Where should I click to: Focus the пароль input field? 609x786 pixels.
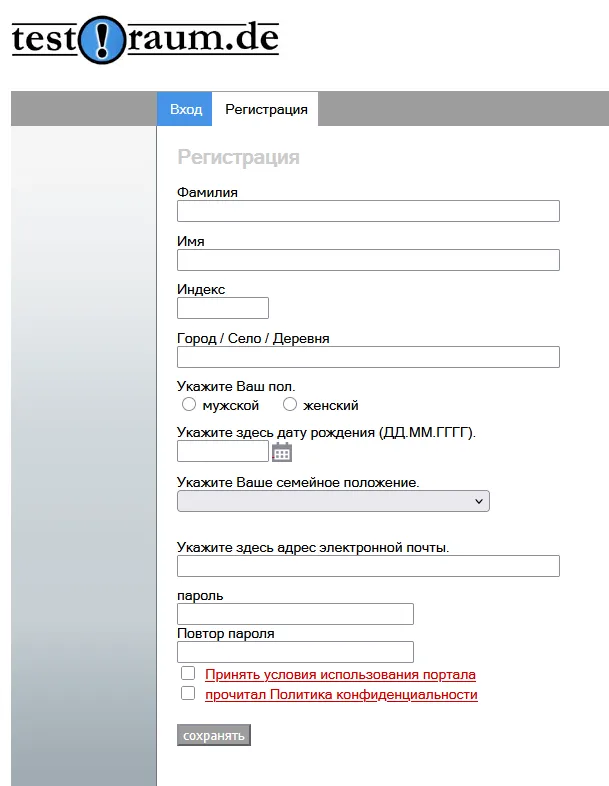(295, 614)
